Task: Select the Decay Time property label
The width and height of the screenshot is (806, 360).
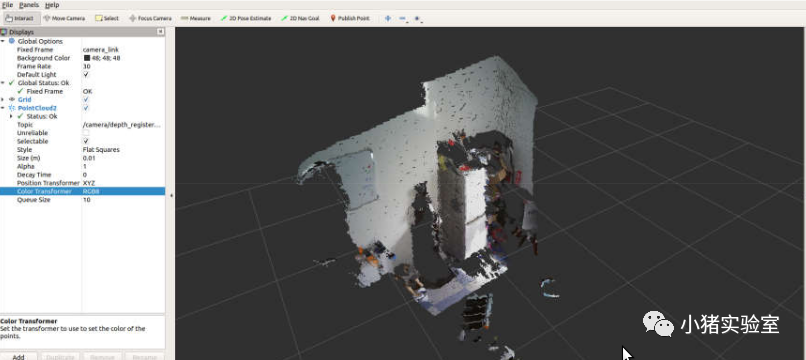Action: (34, 175)
